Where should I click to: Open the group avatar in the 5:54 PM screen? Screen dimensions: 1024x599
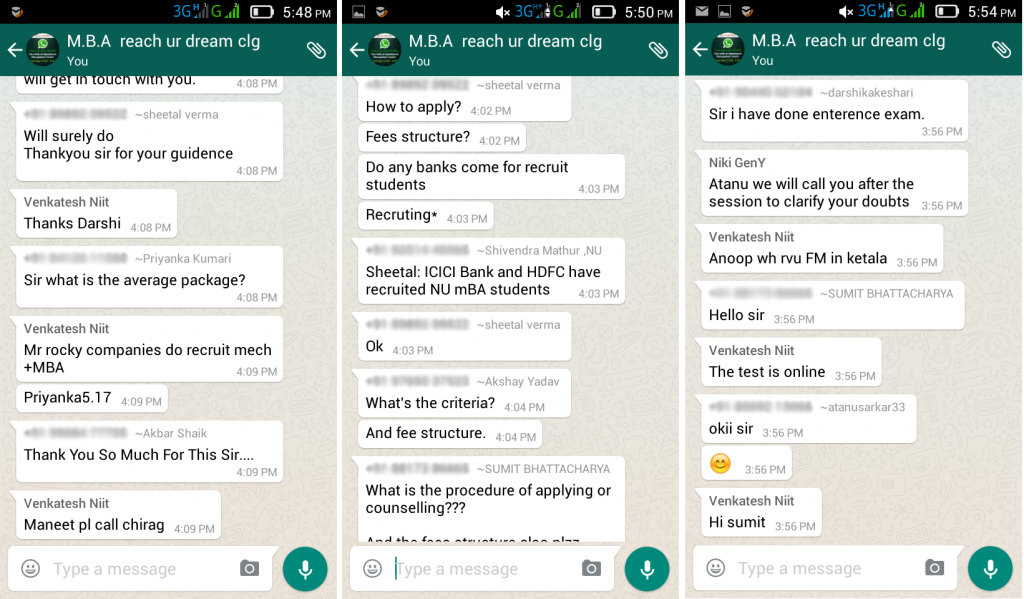(x=728, y=50)
